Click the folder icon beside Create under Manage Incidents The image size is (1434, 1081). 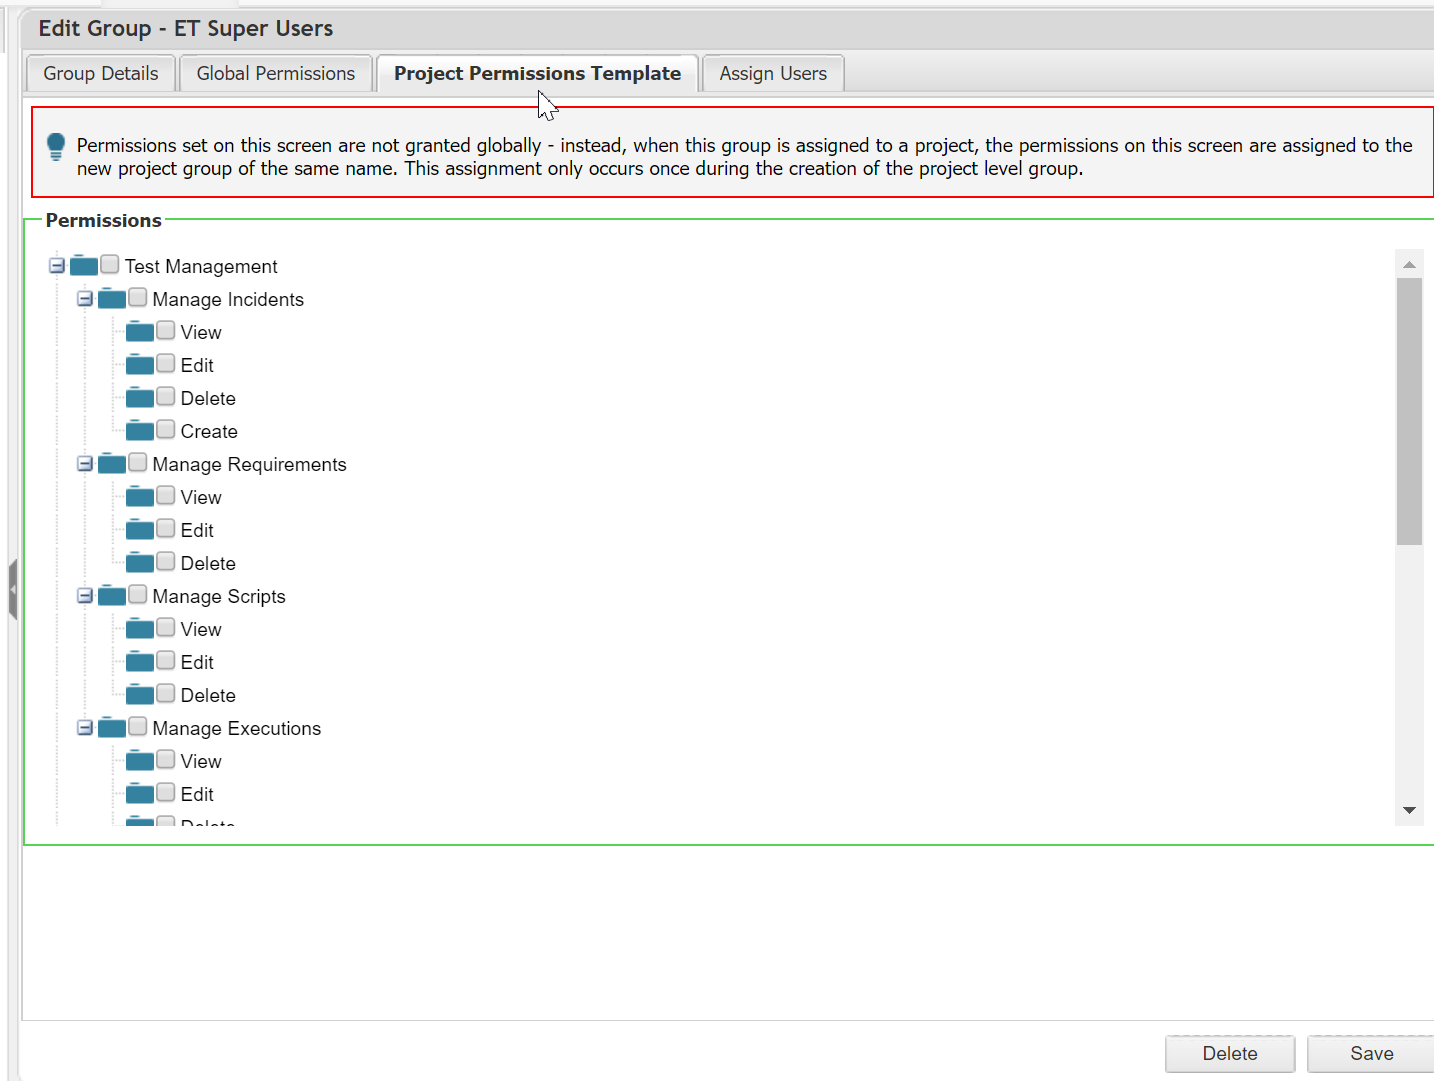[x=140, y=431]
